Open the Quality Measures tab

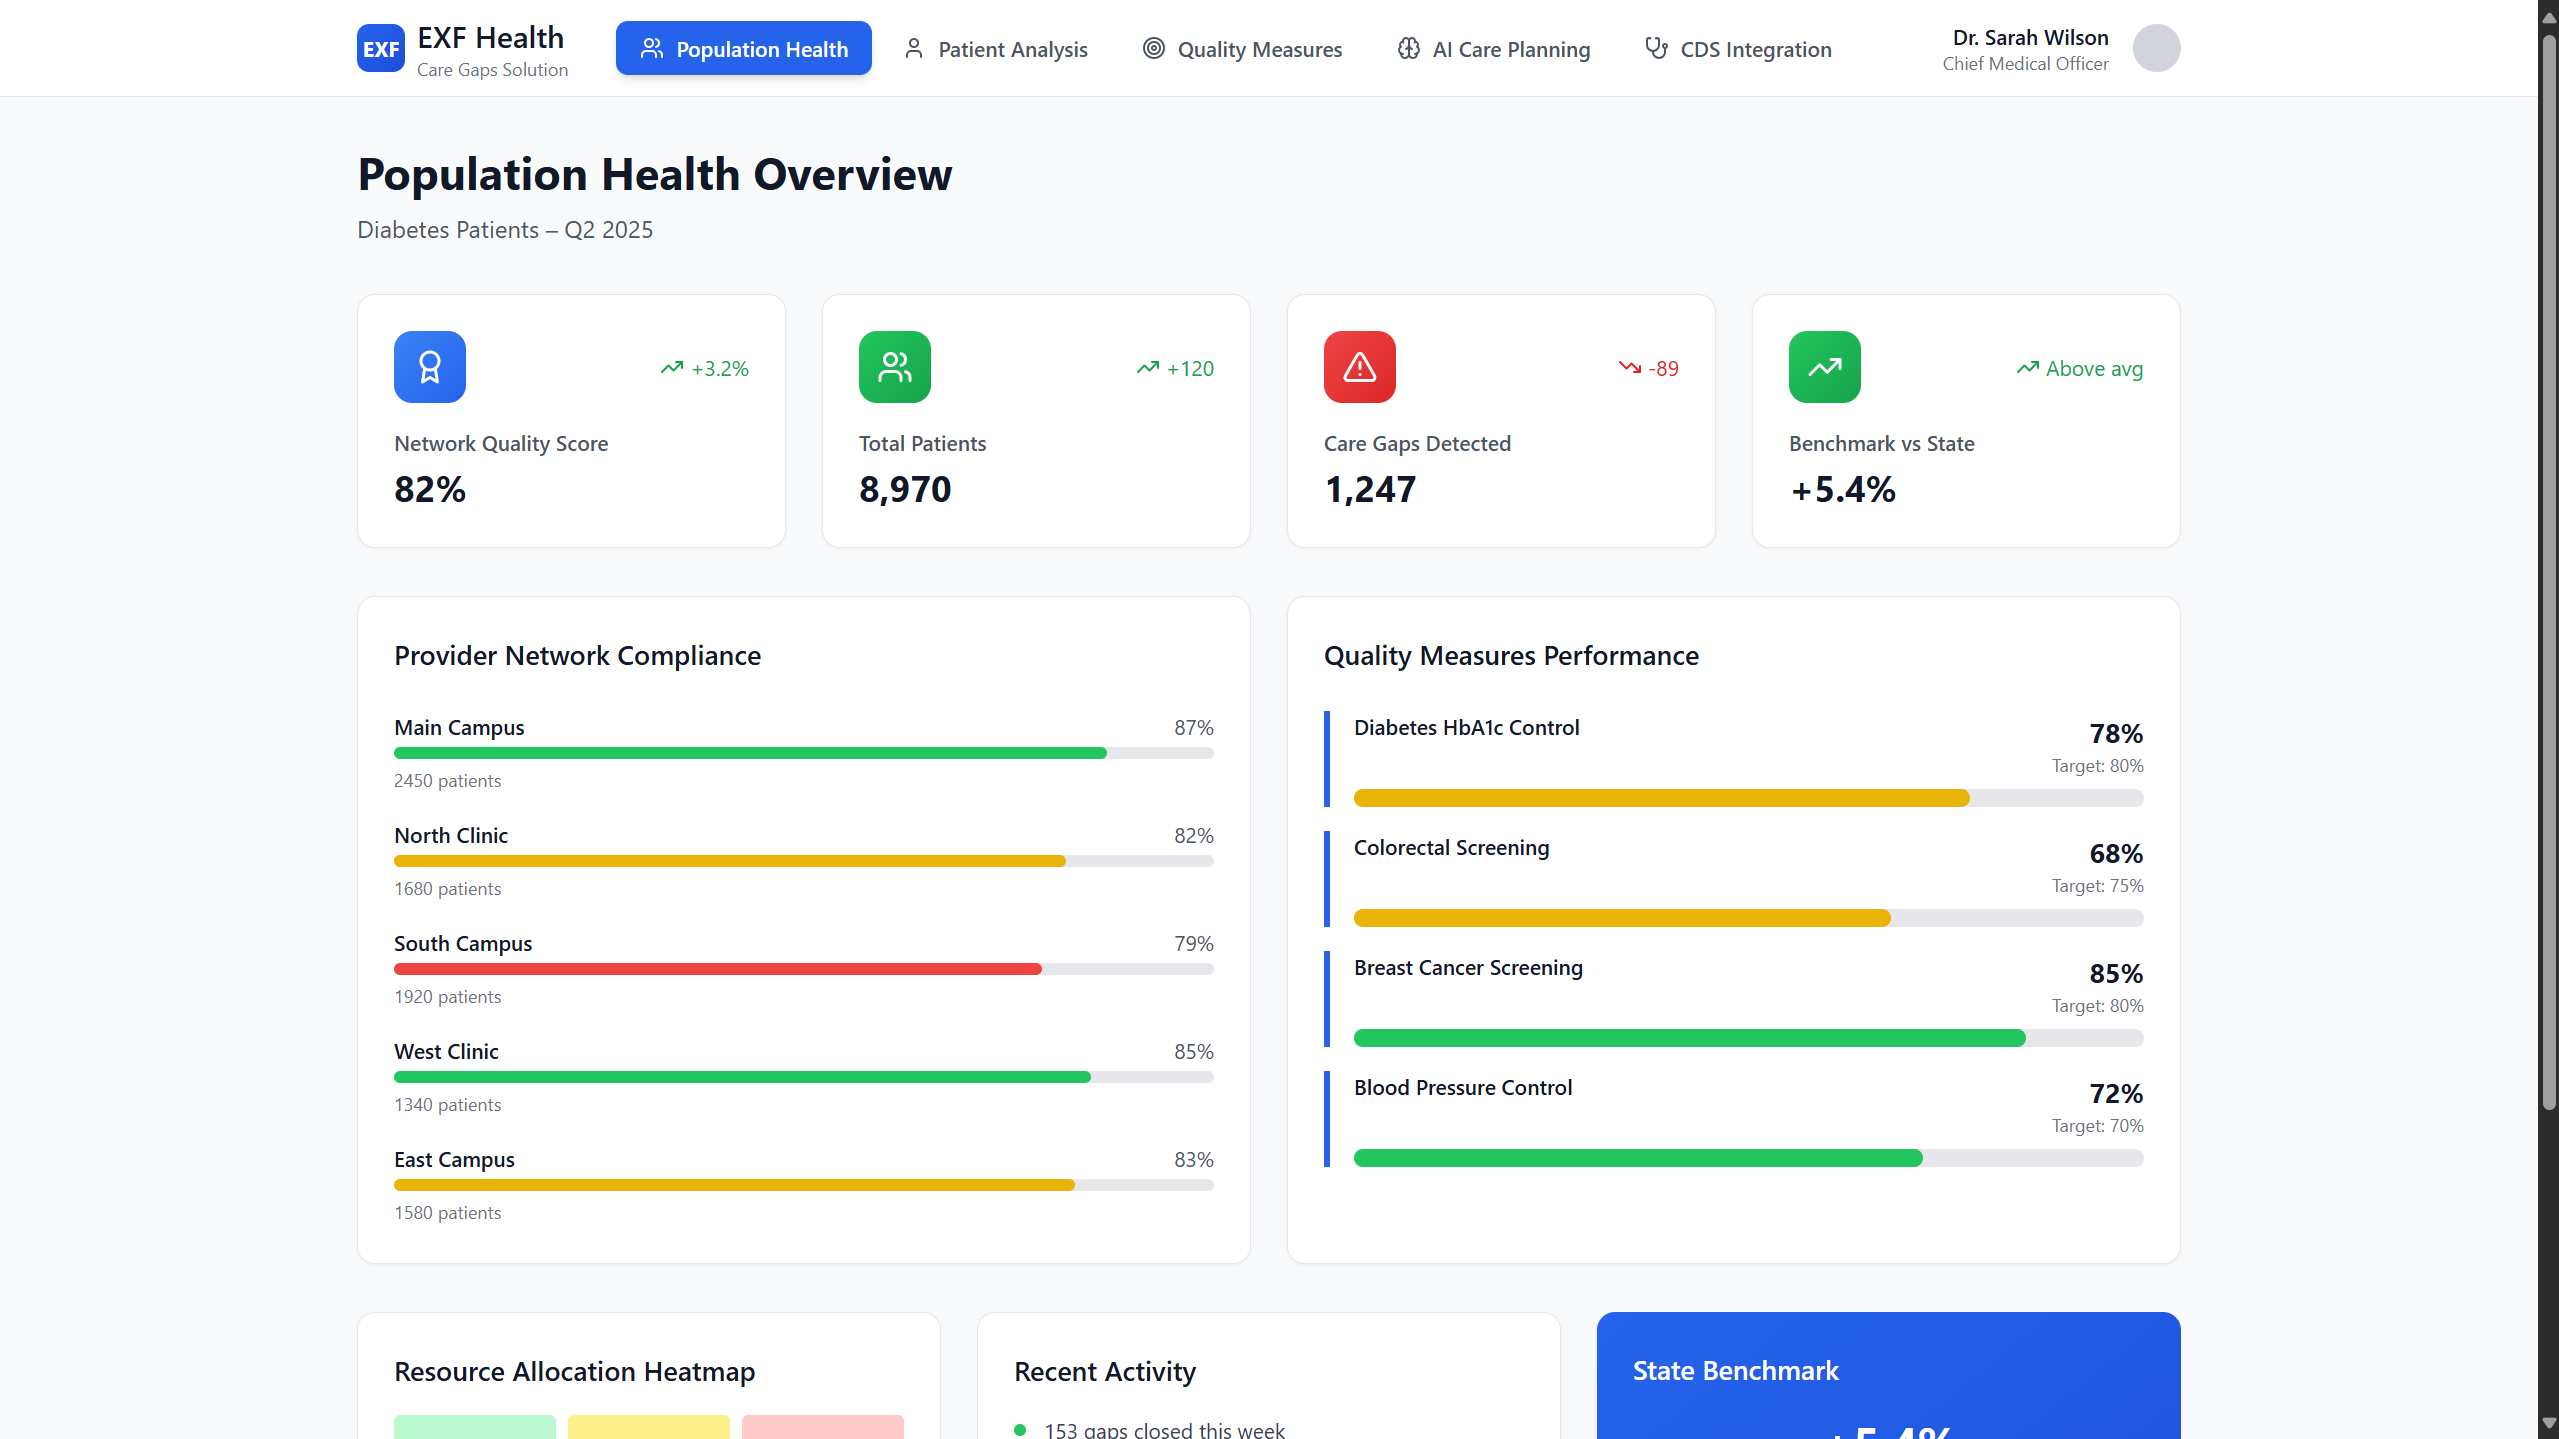[x=1242, y=48]
